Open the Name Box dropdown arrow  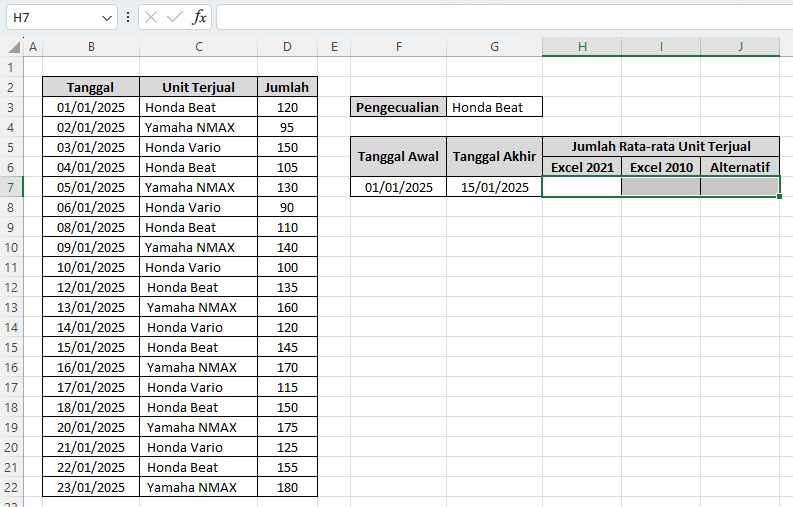click(108, 18)
